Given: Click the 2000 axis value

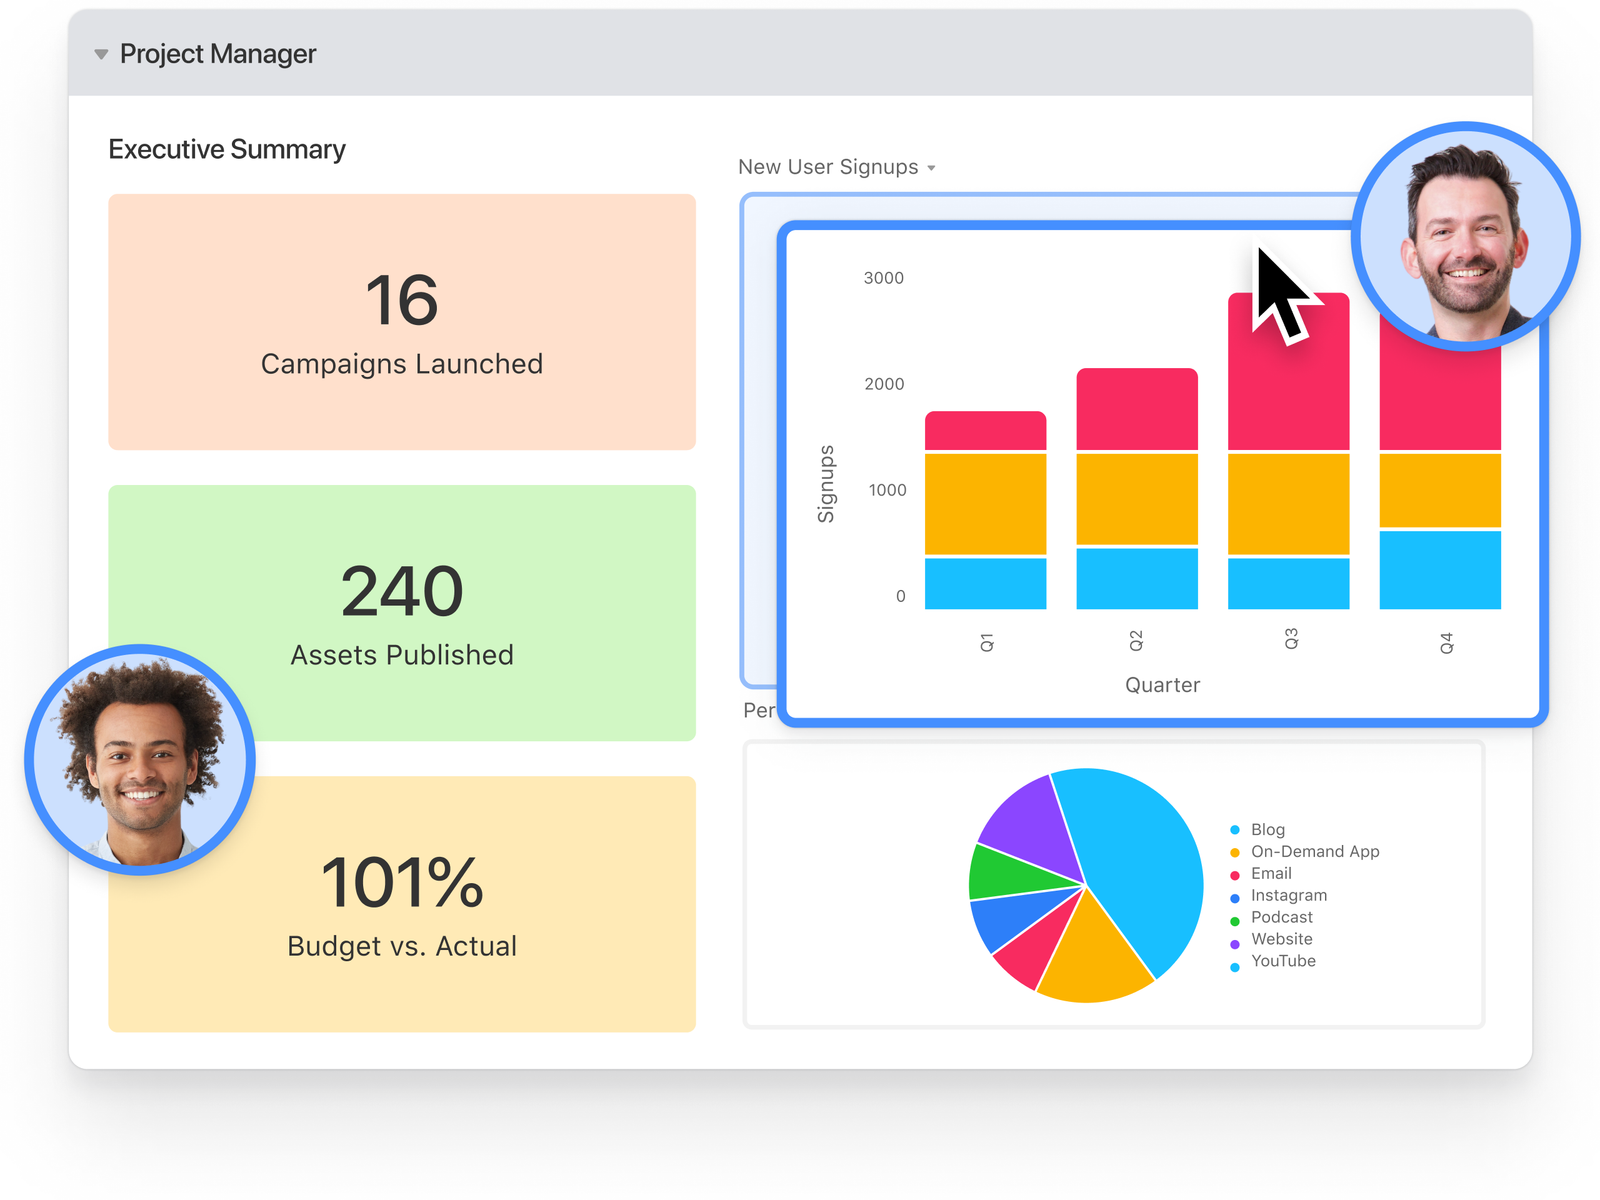Looking at the screenshot, I should 884,384.
